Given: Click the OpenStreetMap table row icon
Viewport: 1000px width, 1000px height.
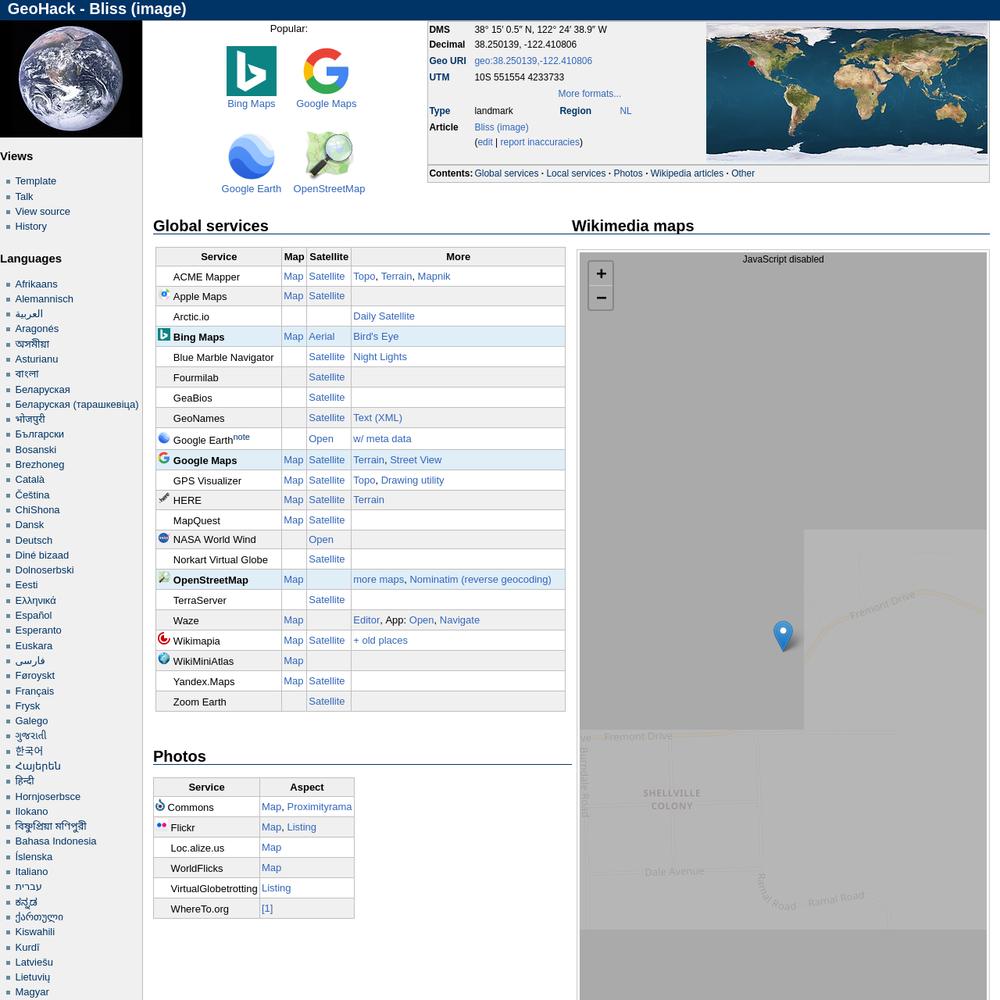Looking at the screenshot, I should pyautogui.click(x=164, y=578).
